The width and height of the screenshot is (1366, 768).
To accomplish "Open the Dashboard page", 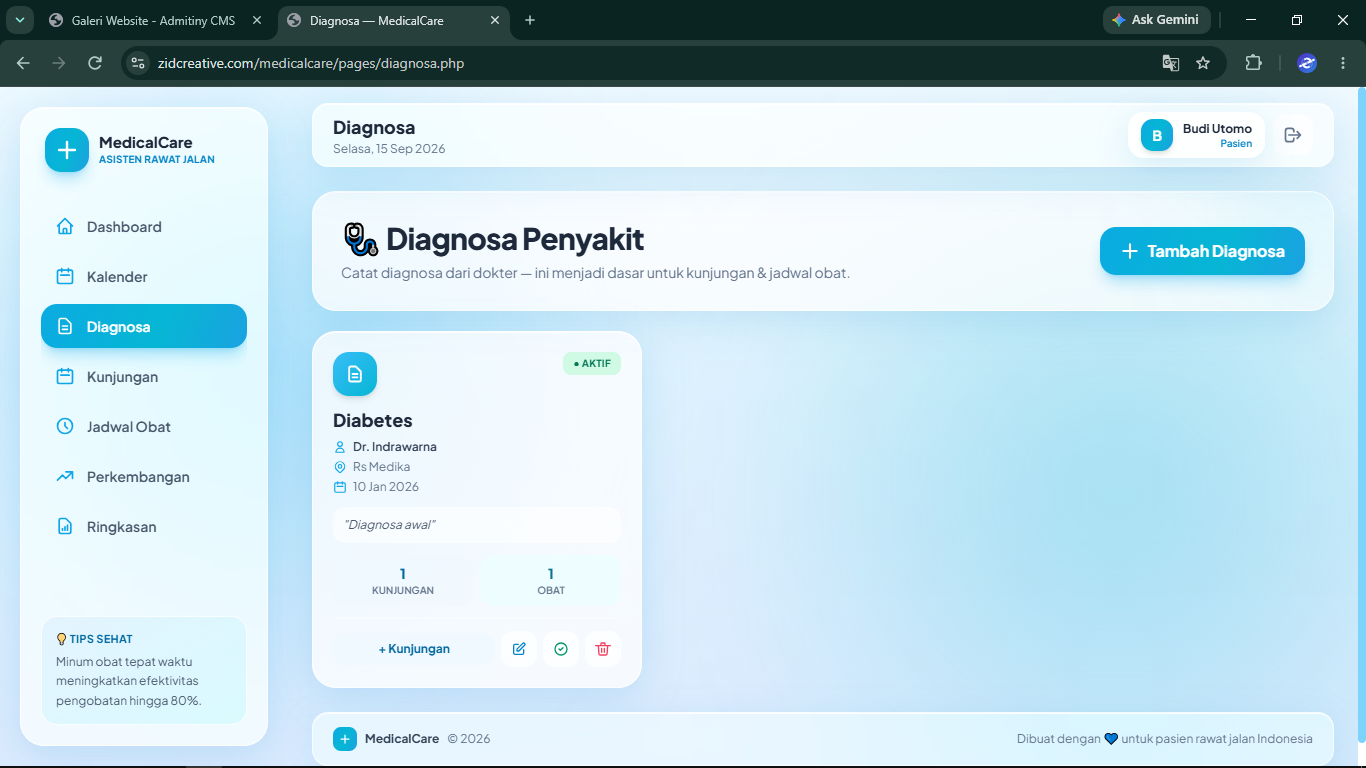I will pos(144,227).
